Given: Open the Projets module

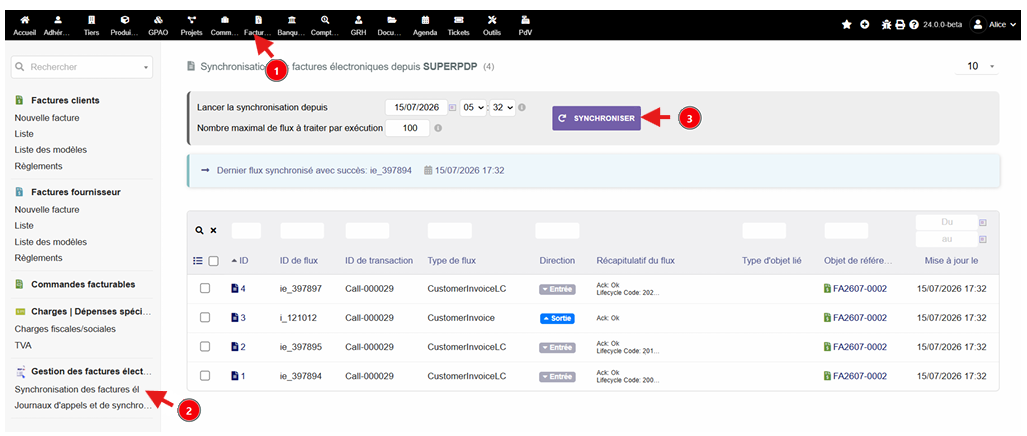Looking at the screenshot, I should coord(191,26).
